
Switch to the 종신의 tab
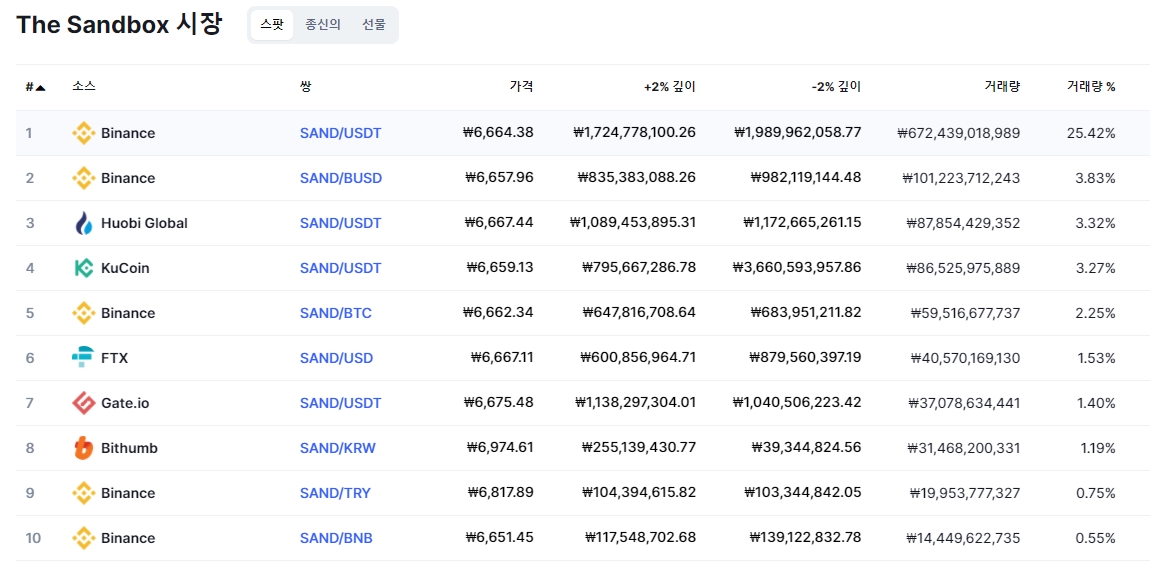tap(323, 24)
